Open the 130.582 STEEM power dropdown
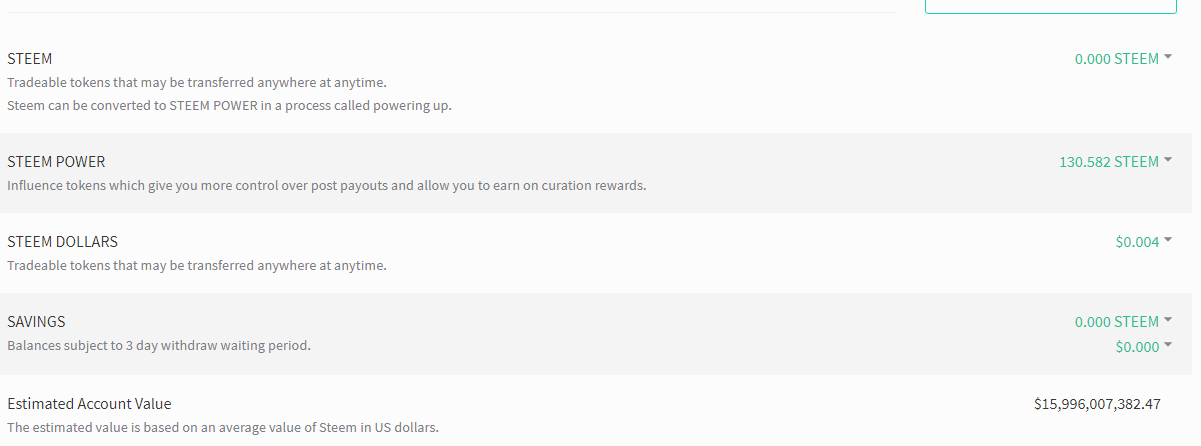This screenshot has height=446, width=1201. [x=1115, y=162]
